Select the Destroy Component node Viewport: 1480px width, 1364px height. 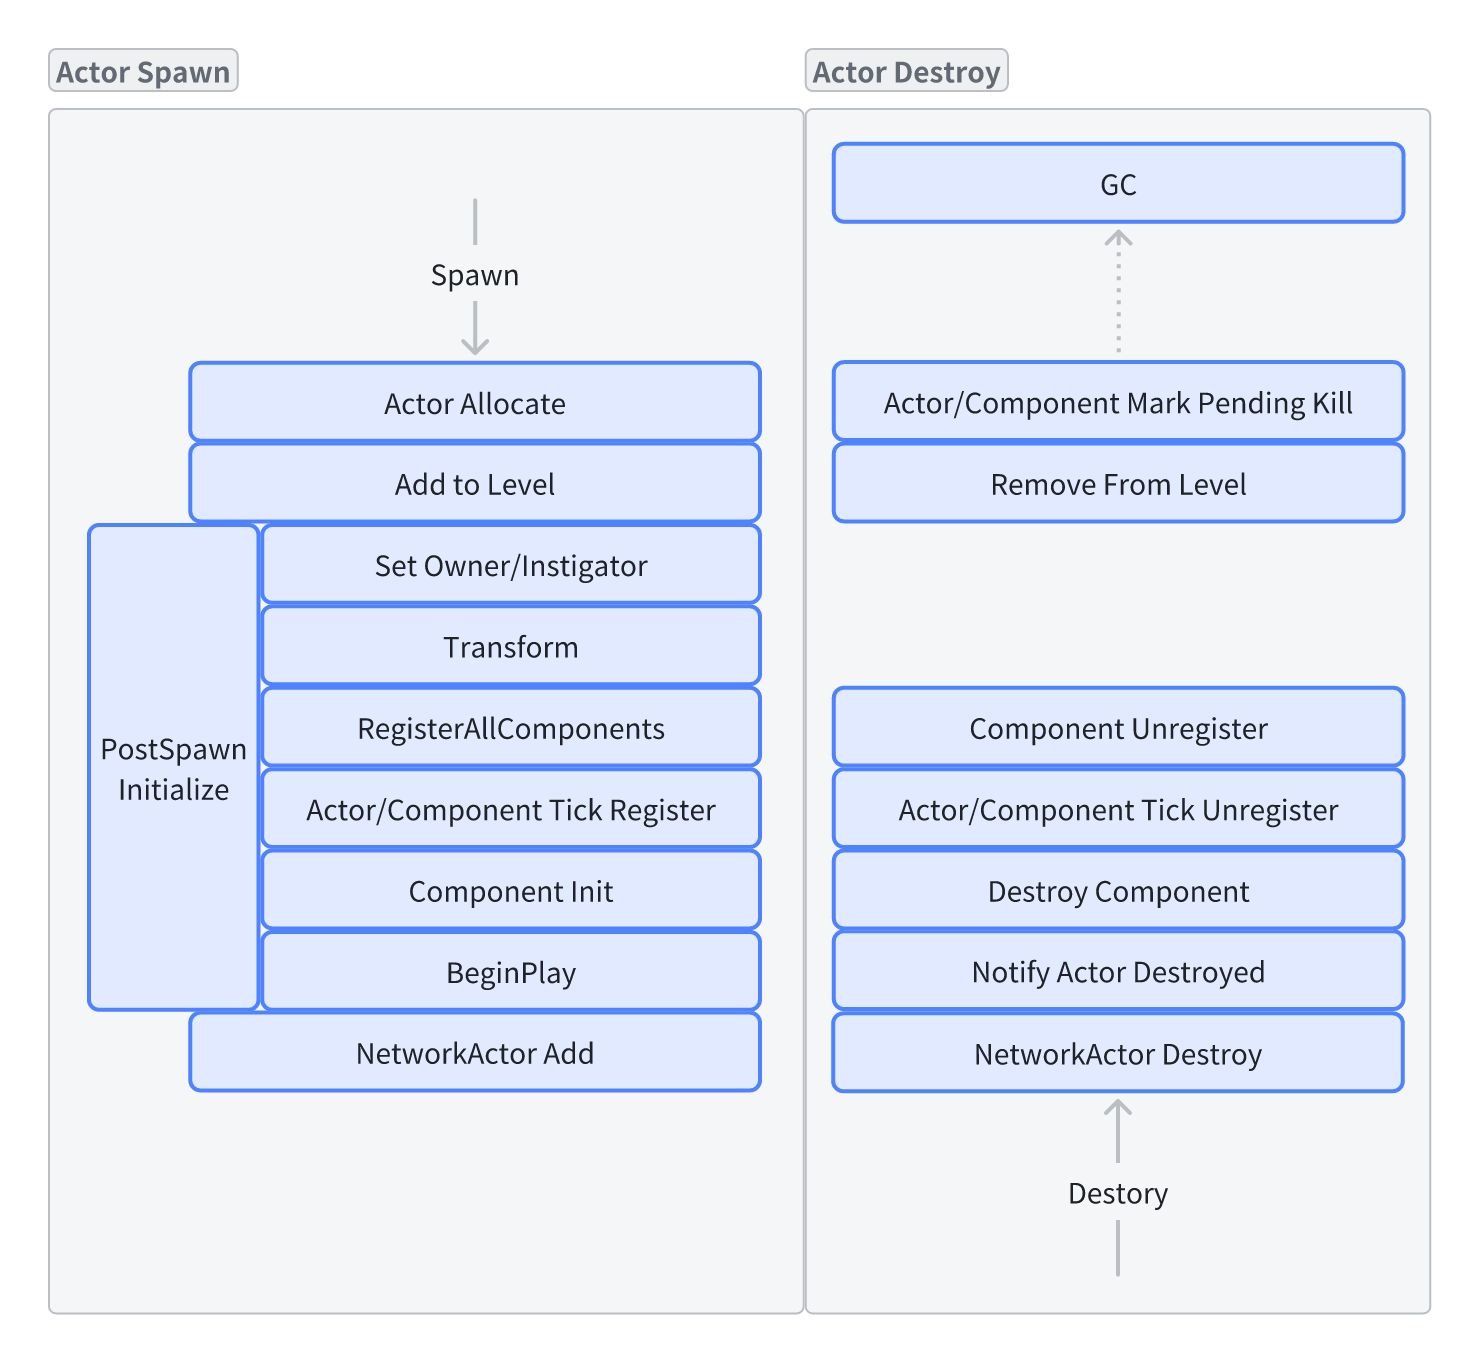coord(1118,890)
